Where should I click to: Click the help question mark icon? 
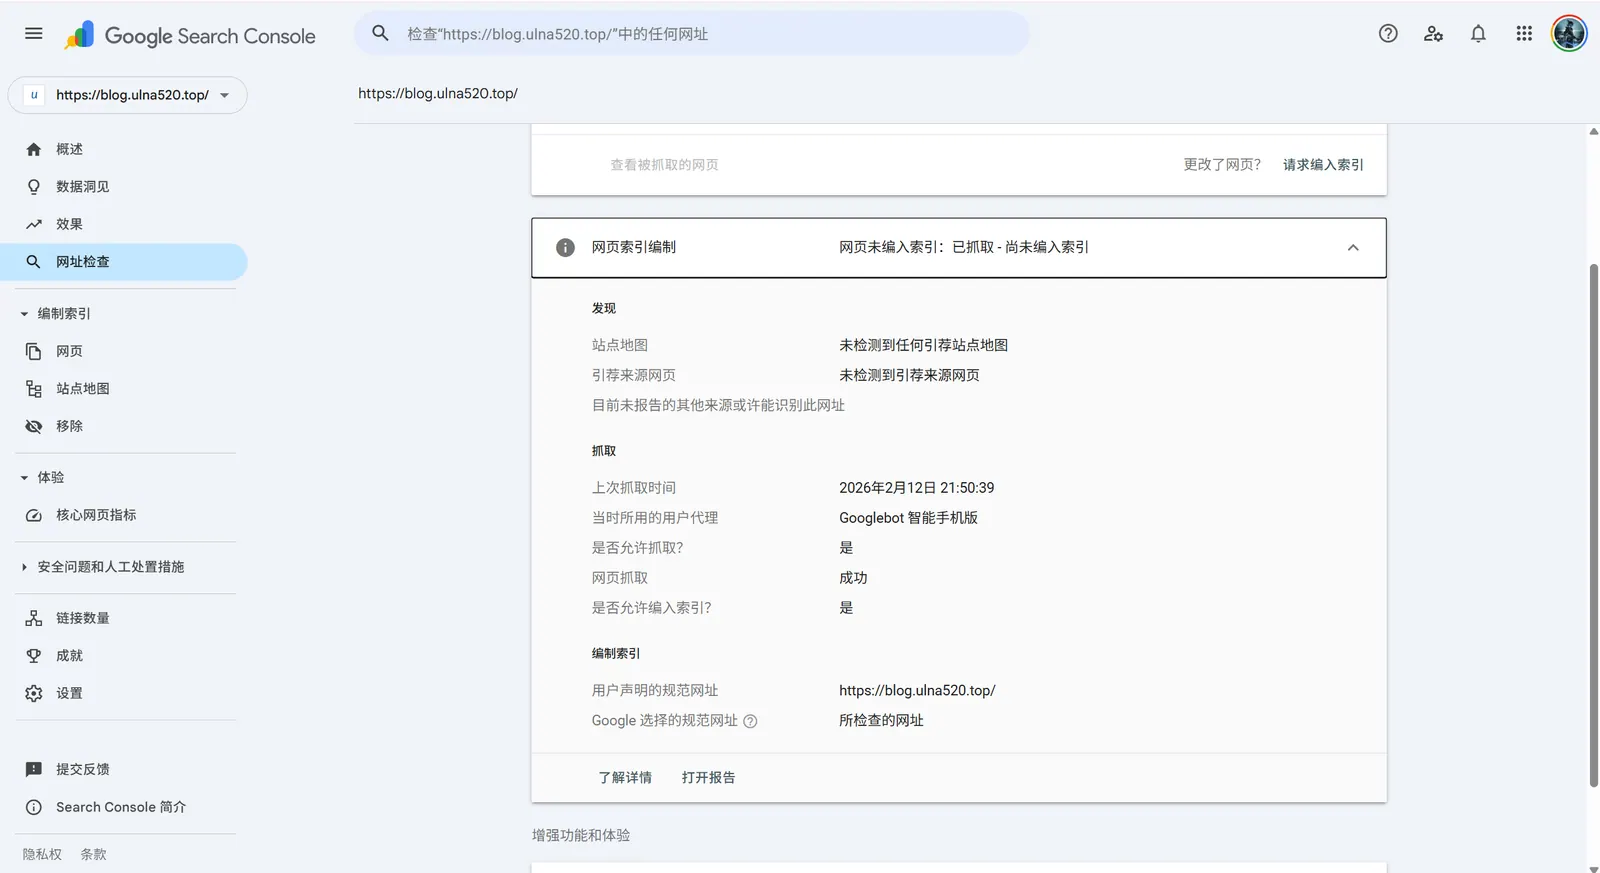point(1388,34)
